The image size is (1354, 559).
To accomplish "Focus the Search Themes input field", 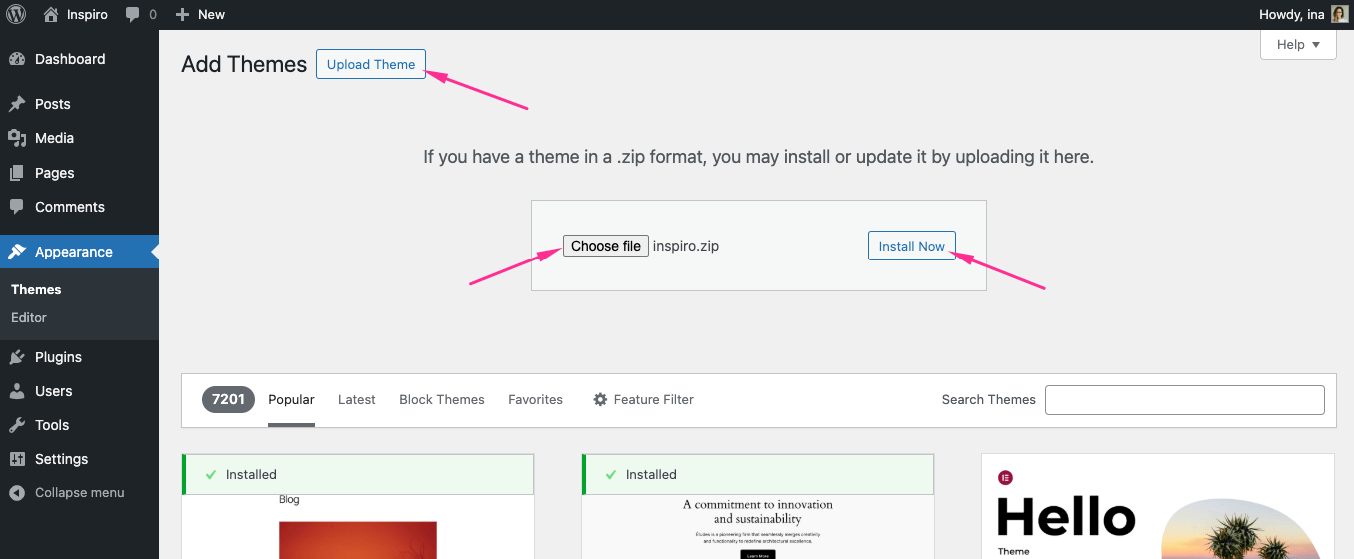I will pyautogui.click(x=1184, y=400).
